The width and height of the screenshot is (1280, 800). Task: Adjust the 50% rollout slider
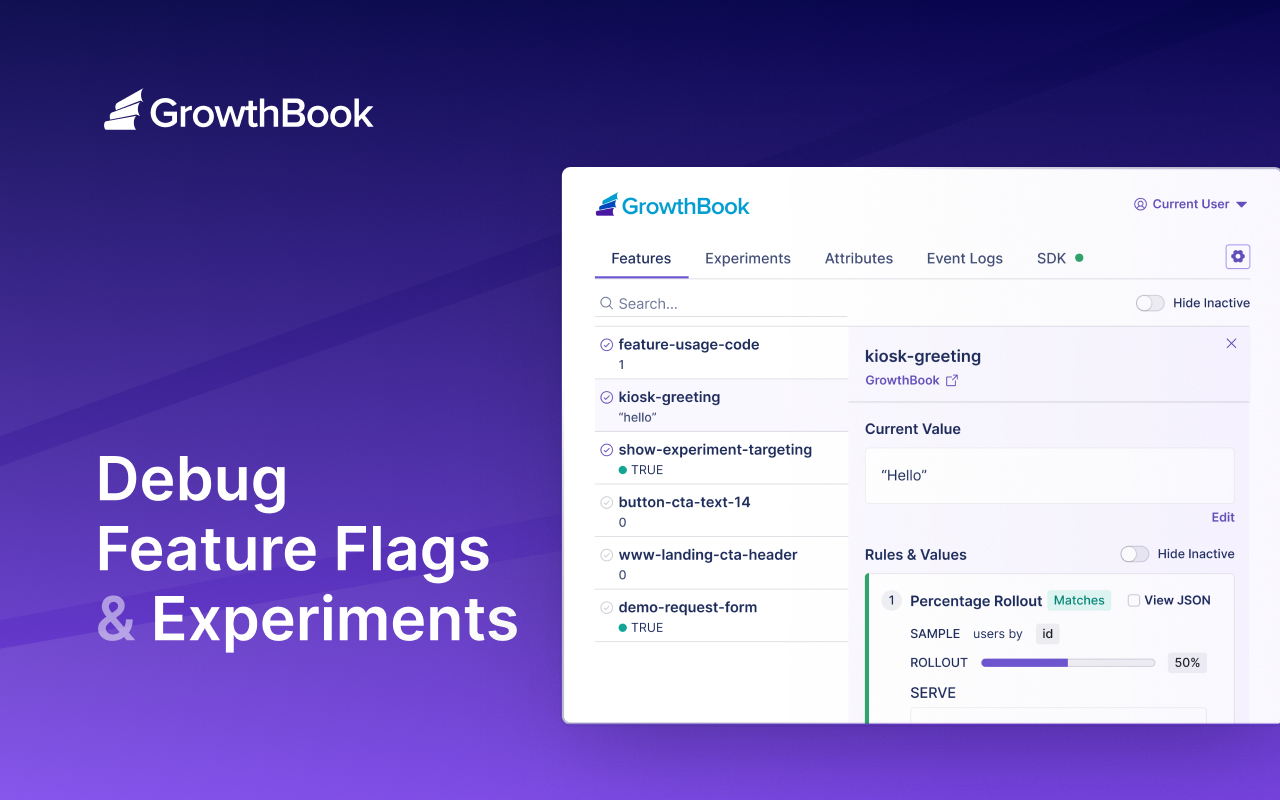1068,662
